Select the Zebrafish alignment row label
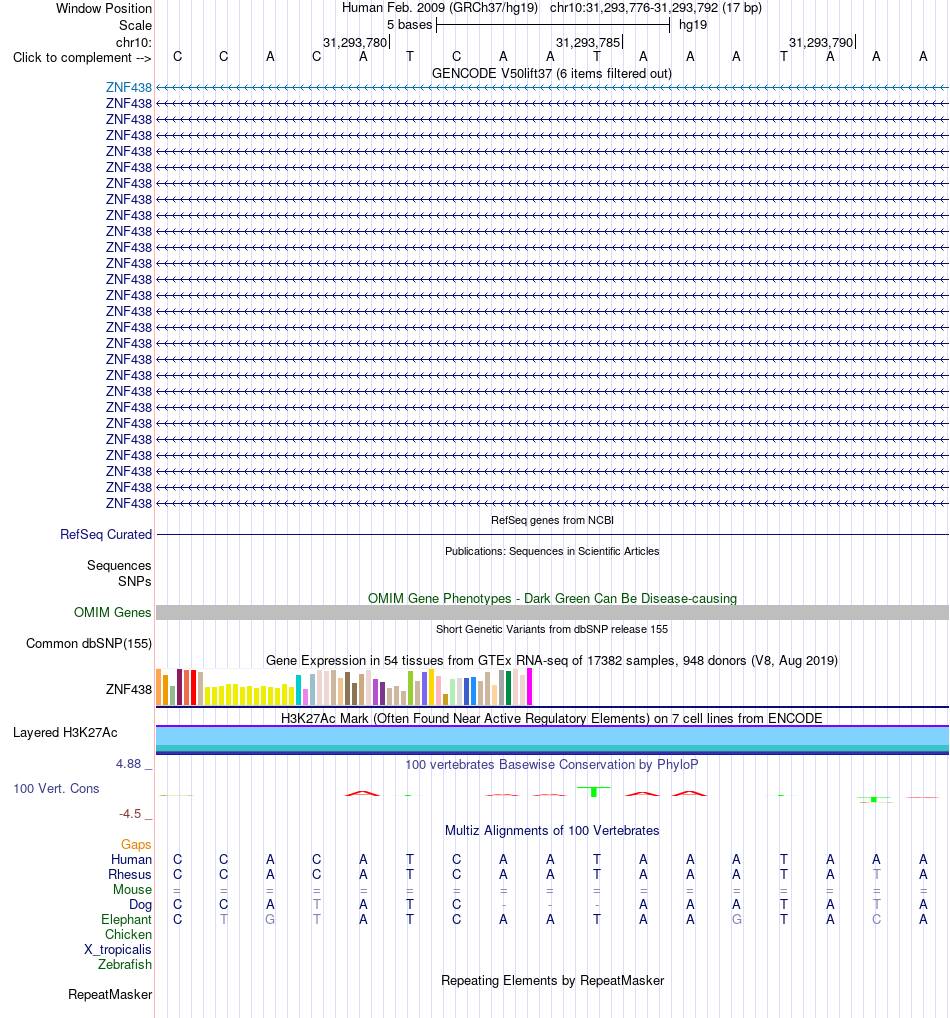This screenshot has height=1018, width=950. [125, 964]
